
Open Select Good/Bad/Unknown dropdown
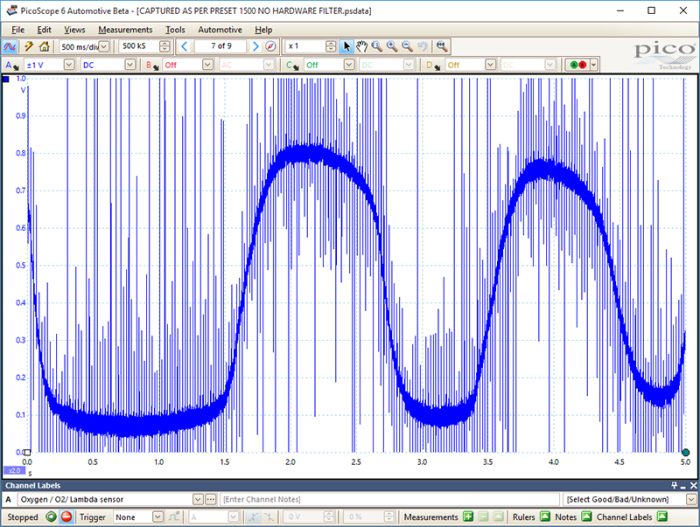691,499
